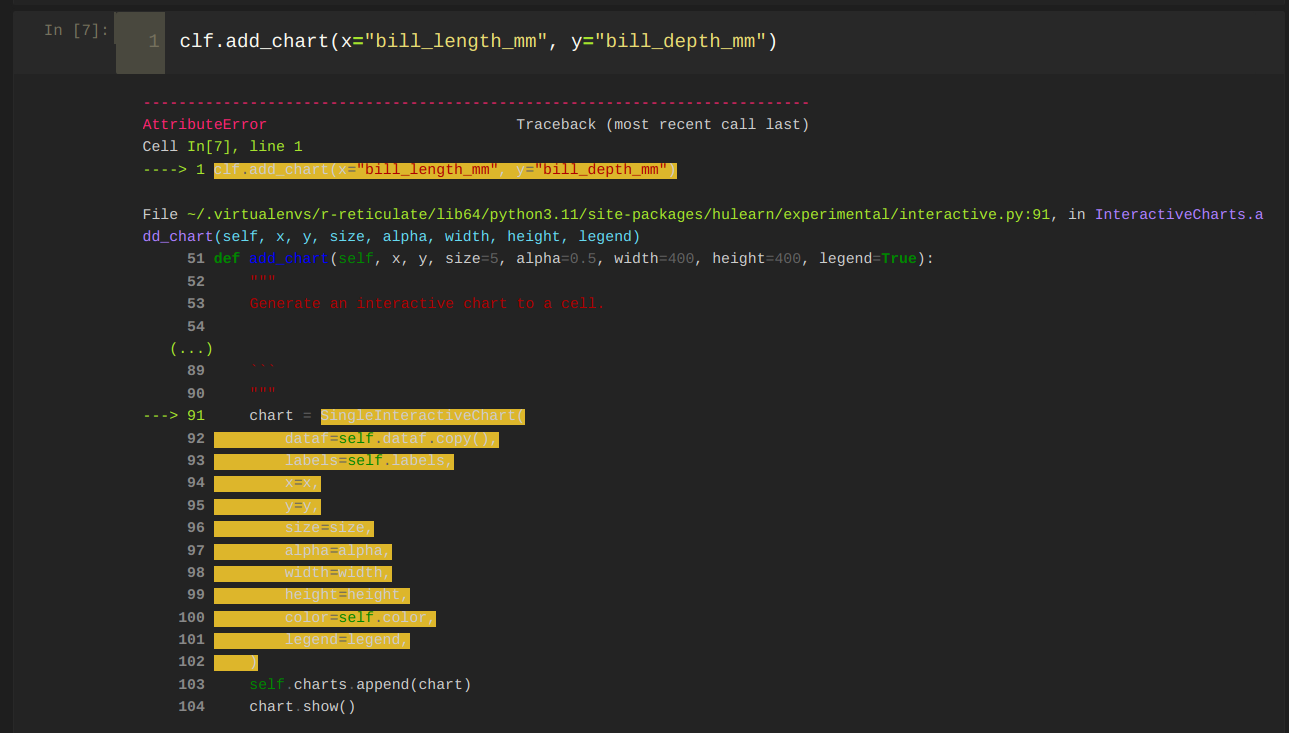The height and width of the screenshot is (733, 1289).
Task: Click line 103 self.charts.append(chart)
Action: point(360,685)
